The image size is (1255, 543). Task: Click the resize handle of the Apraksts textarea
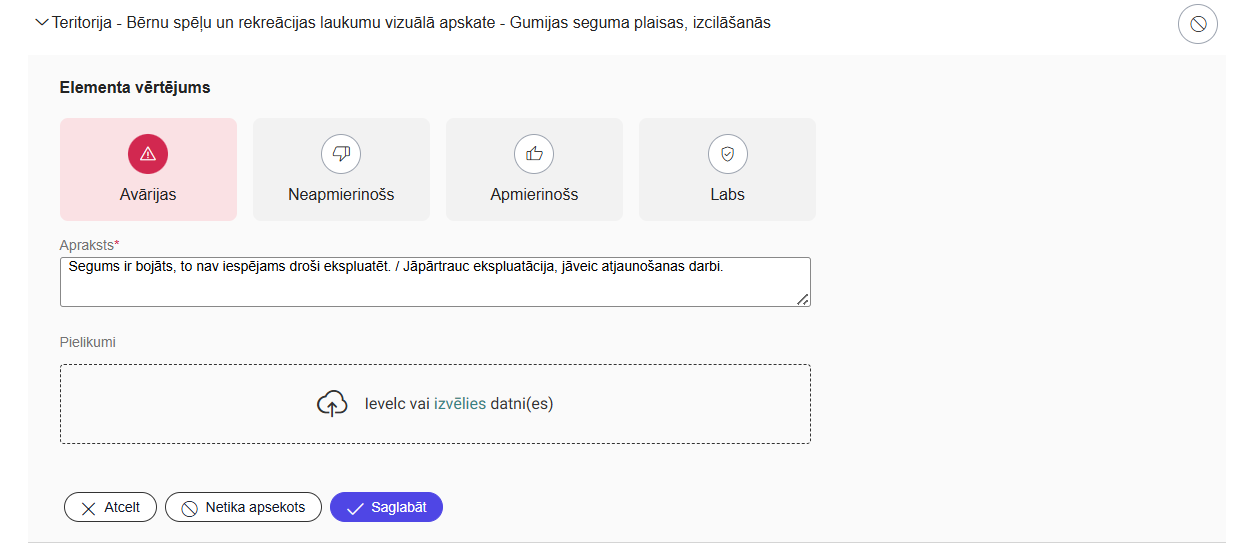point(803,299)
